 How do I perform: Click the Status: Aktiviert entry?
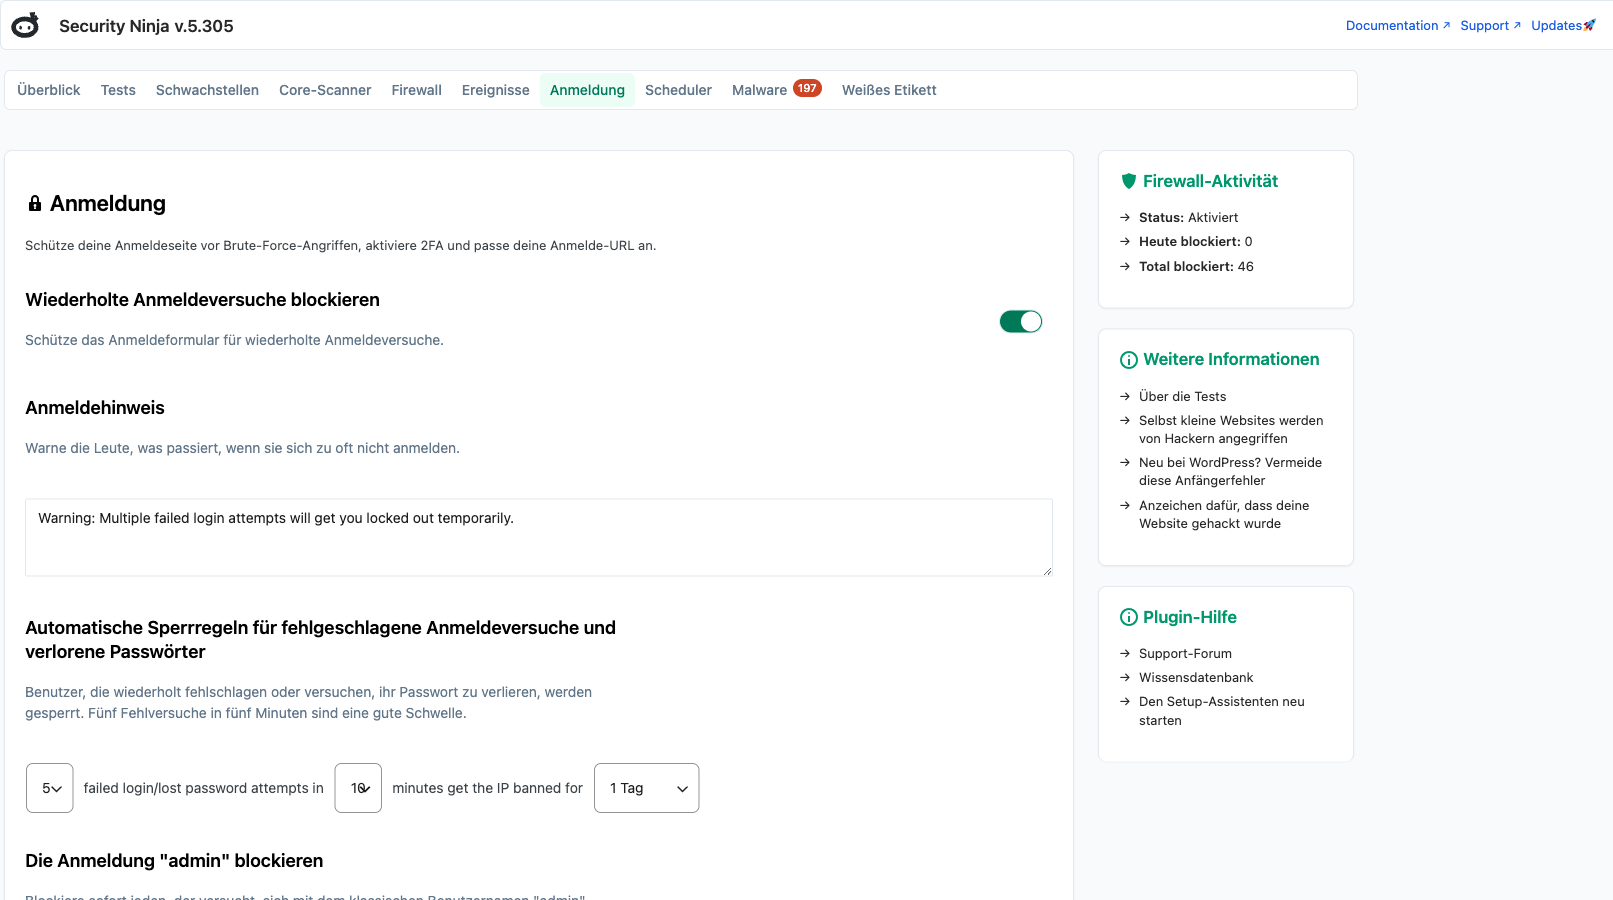click(1188, 217)
